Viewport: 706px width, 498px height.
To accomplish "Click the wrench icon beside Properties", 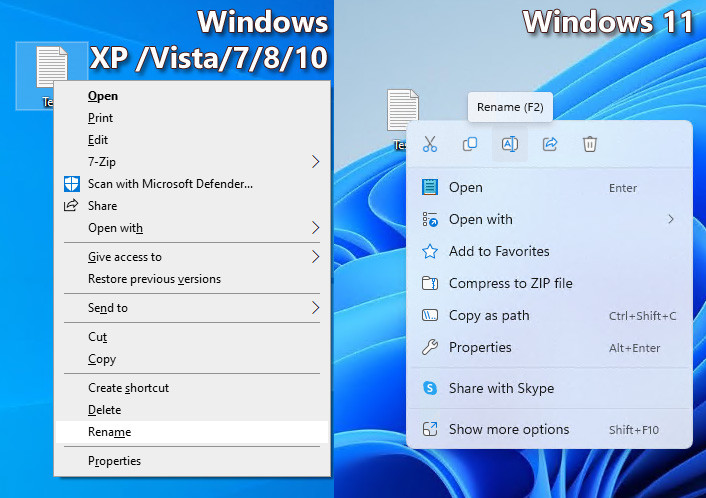I will (430, 347).
